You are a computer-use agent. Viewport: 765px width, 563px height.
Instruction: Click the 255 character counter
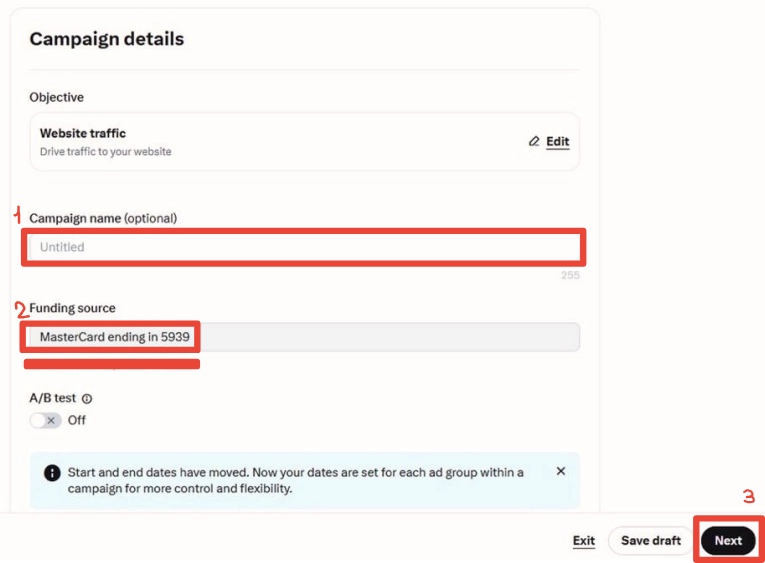(x=570, y=275)
